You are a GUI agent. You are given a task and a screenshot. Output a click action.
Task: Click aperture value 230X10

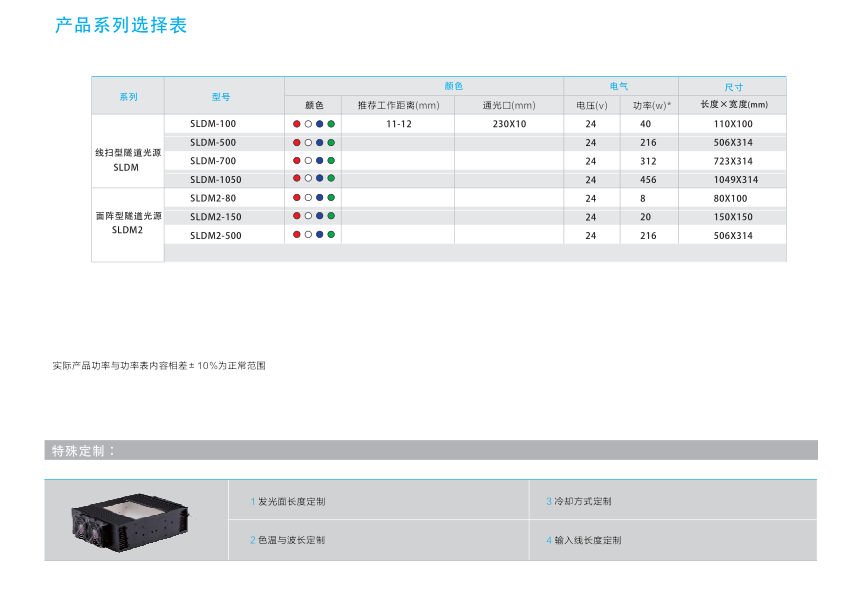[x=509, y=124]
